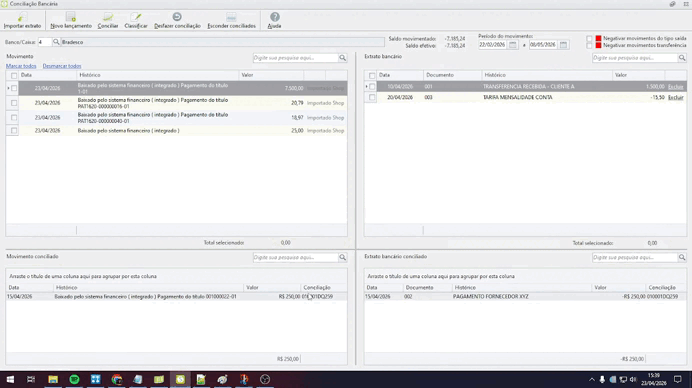Screen dimensions: 692x388
Task: Toggle the Extrato bancário select-all header checkbox
Action: pos(372,75)
